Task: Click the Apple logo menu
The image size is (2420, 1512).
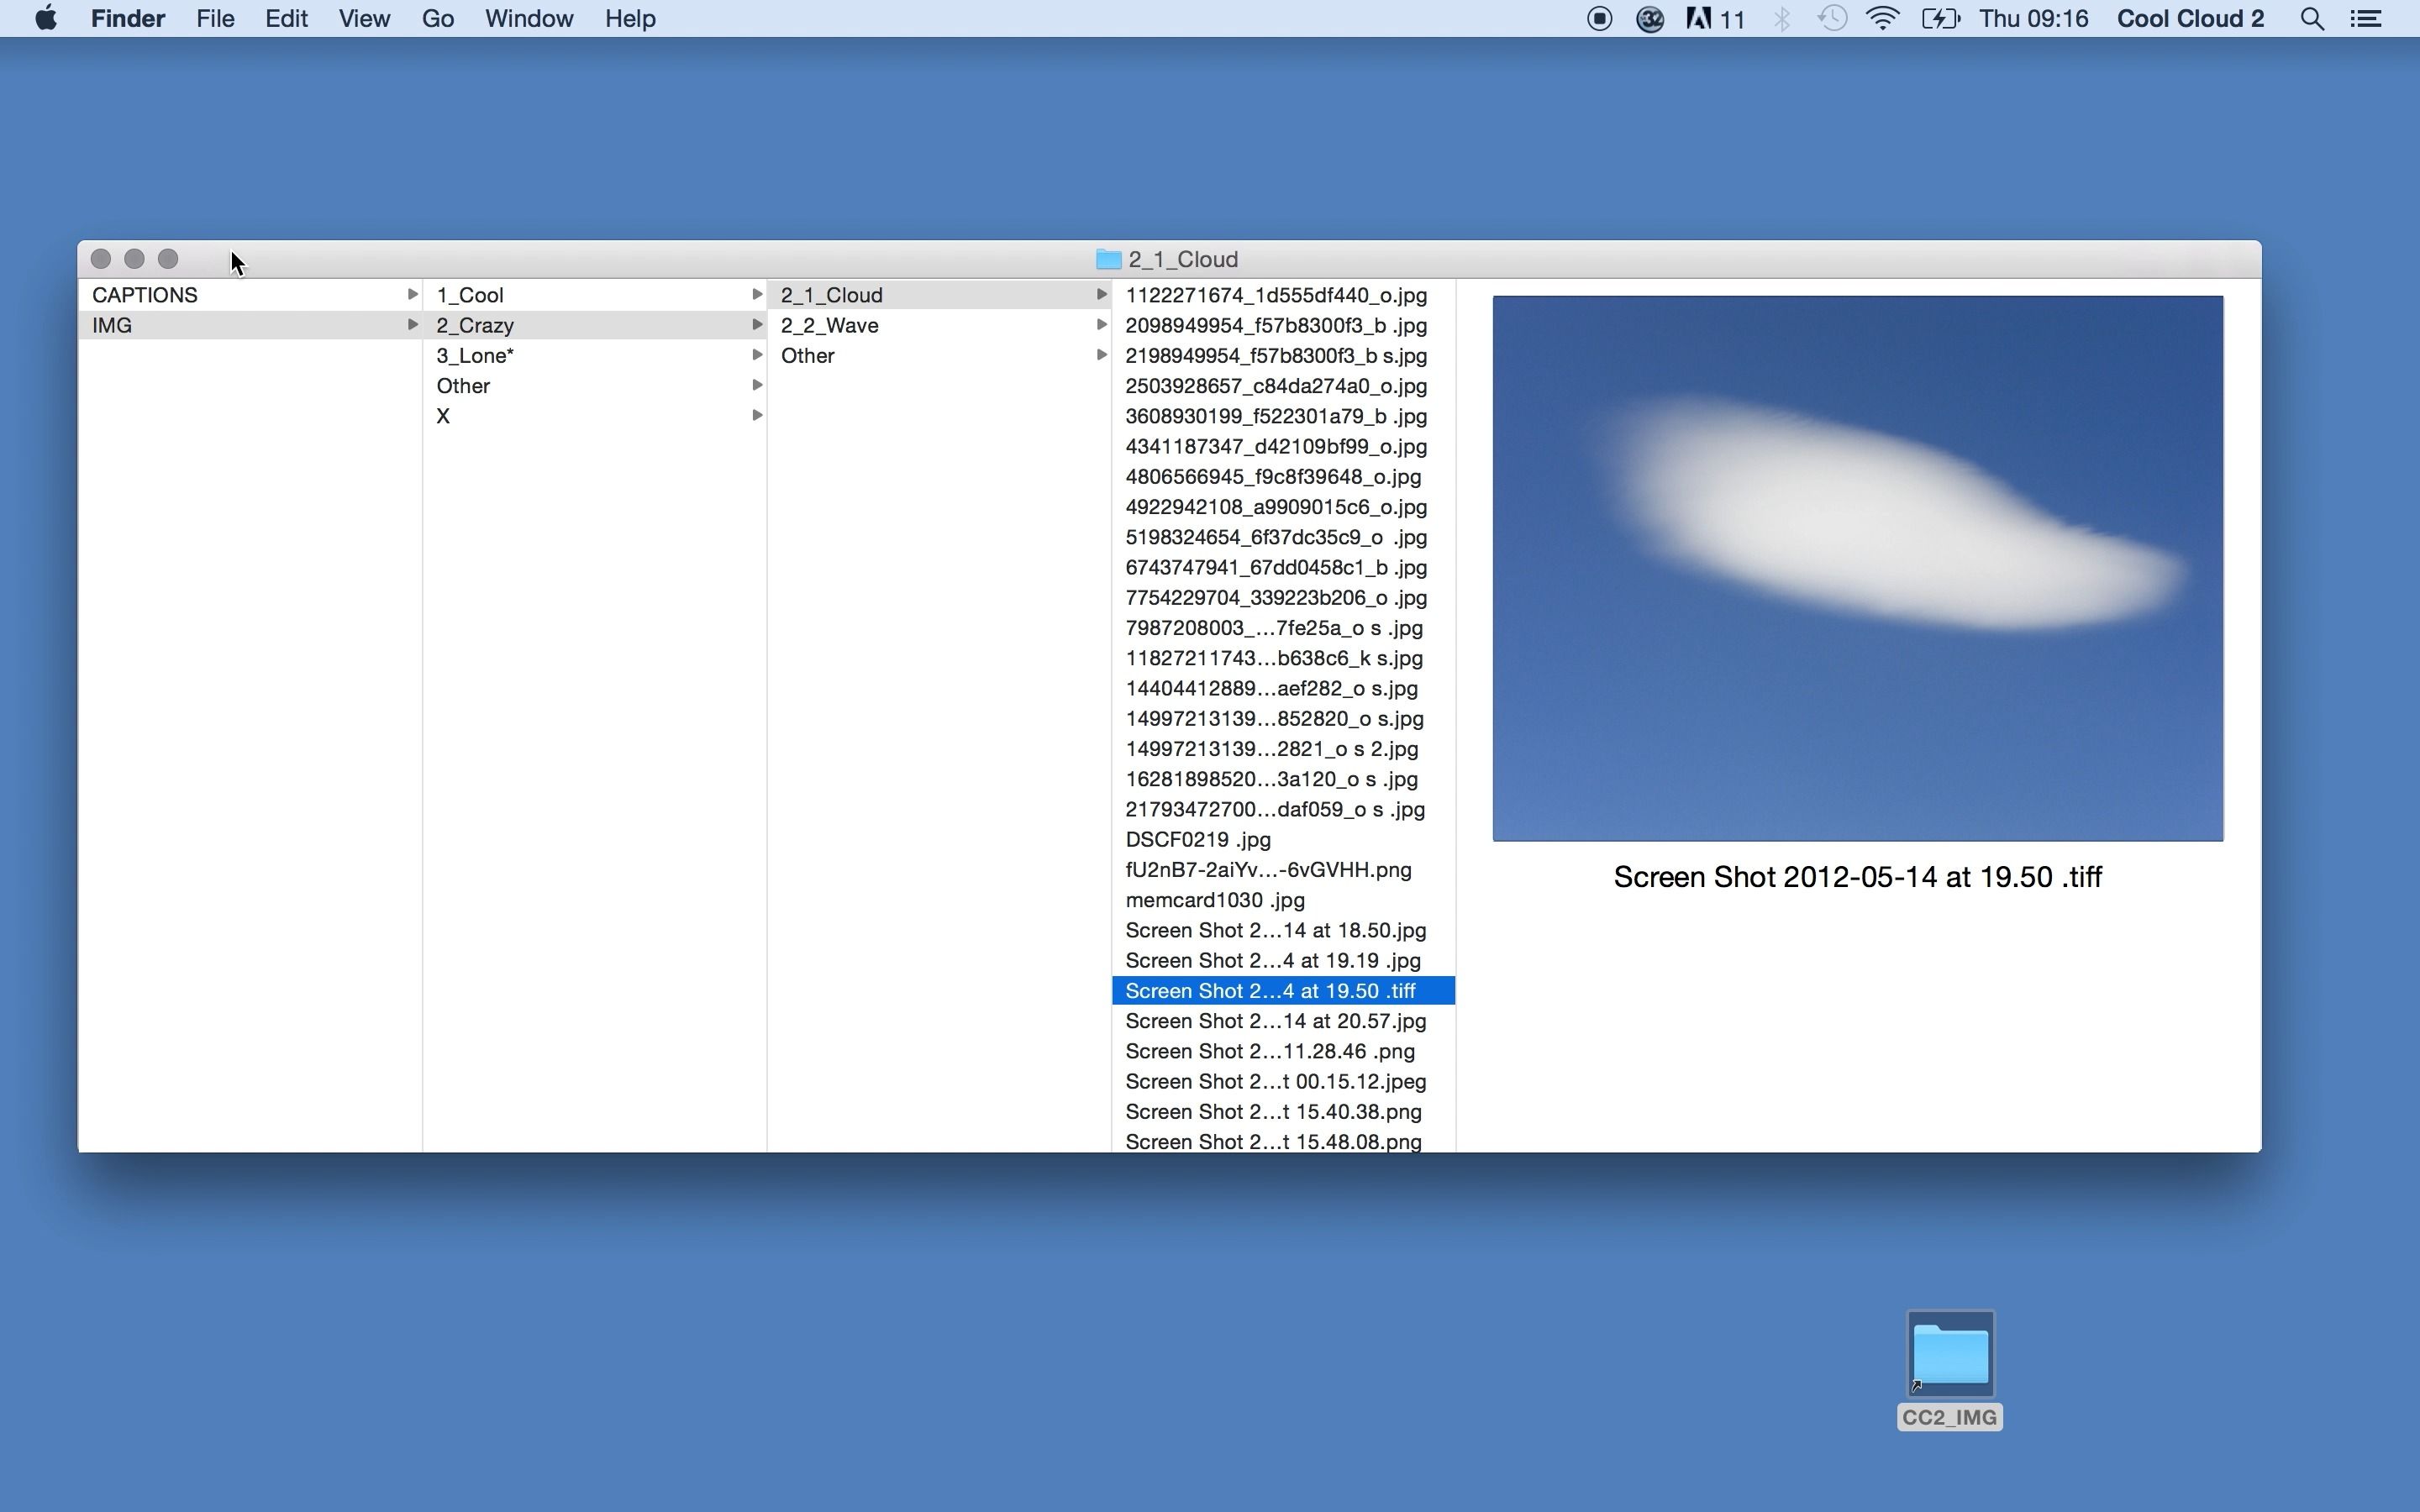Action: coord(46,18)
